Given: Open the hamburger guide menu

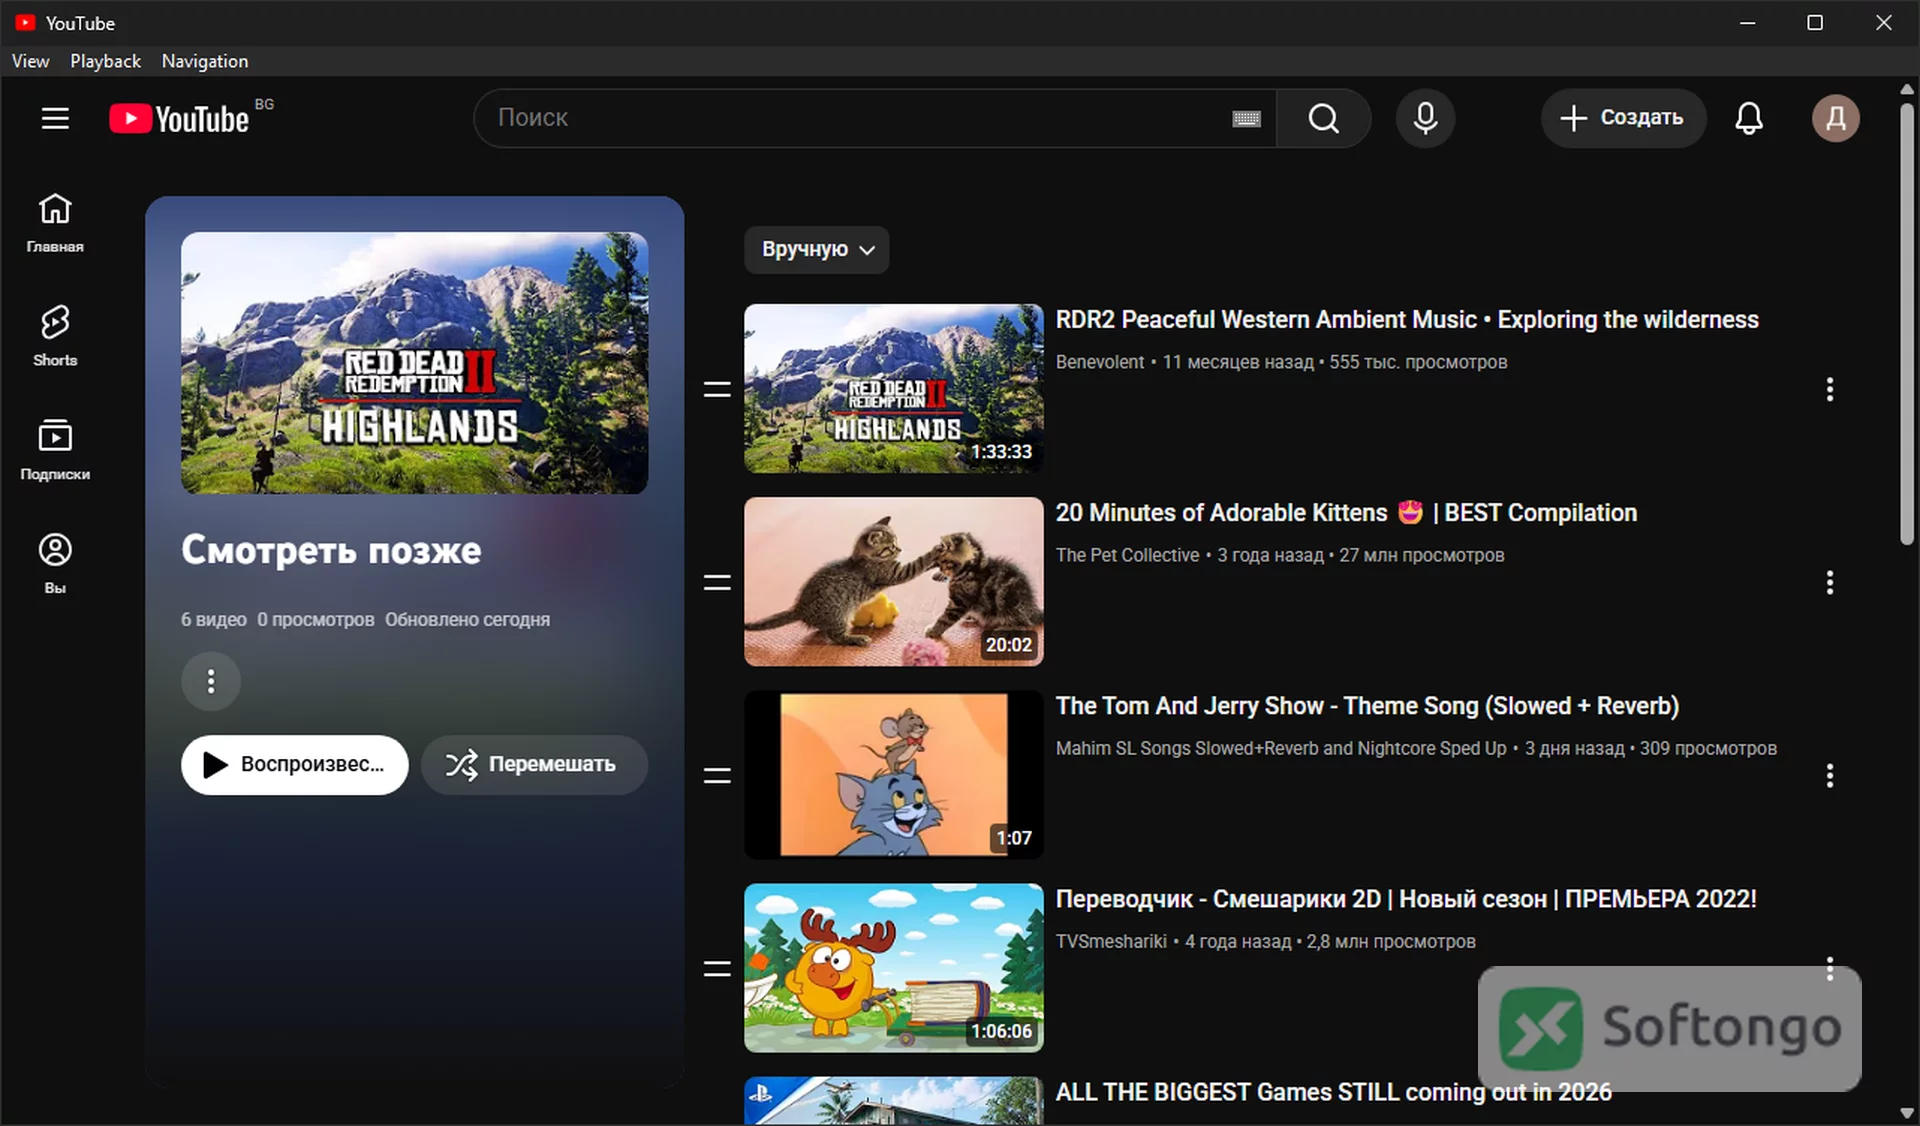Looking at the screenshot, I should [55, 118].
